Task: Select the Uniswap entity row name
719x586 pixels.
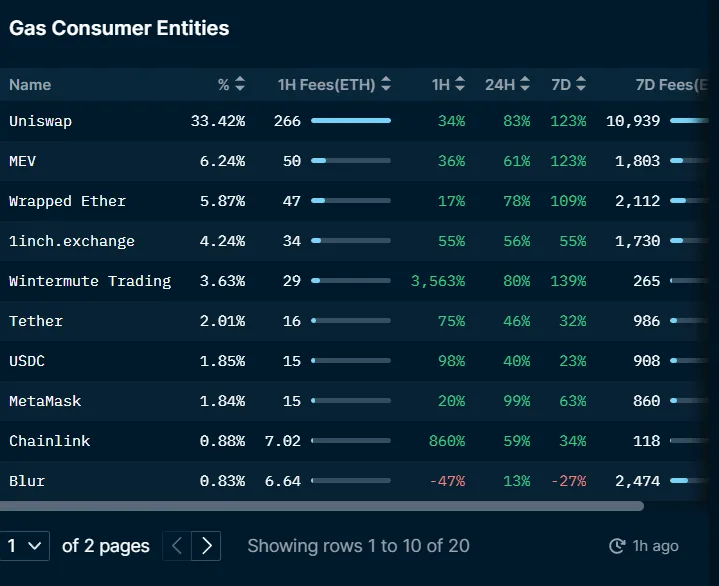Action: coord(40,121)
